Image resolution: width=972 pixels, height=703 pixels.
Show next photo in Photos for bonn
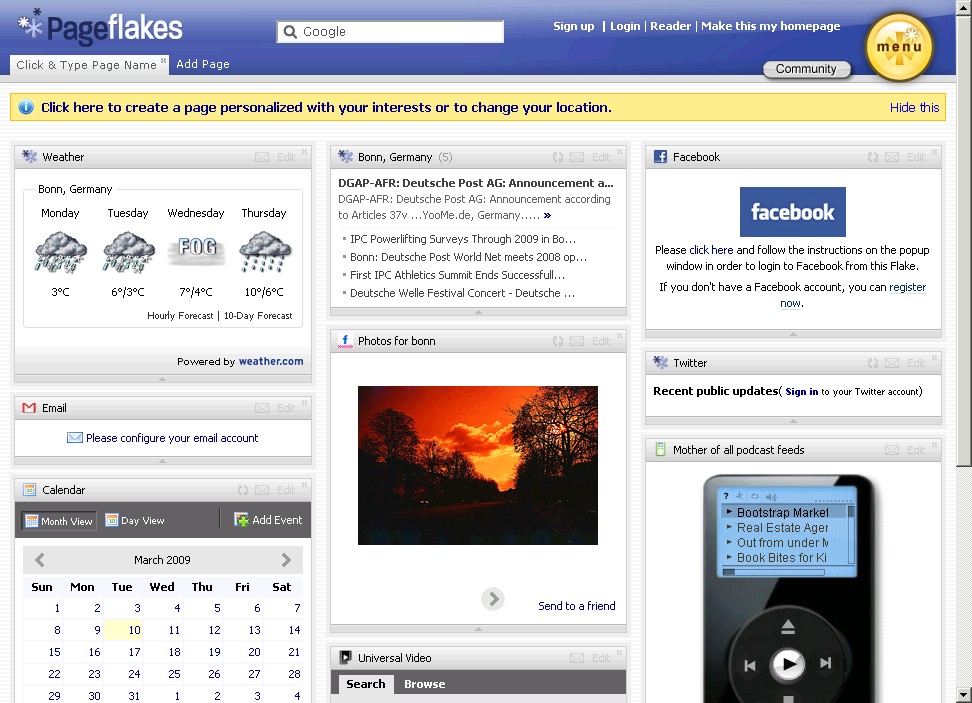click(x=493, y=599)
